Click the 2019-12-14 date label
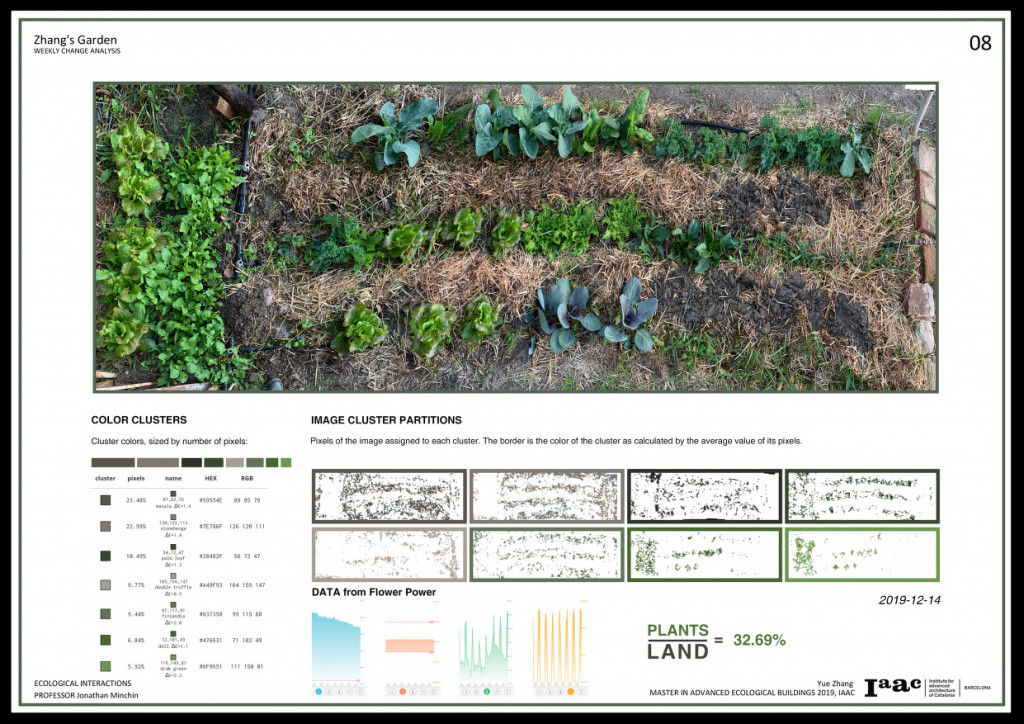The image size is (1024, 724). pos(910,601)
